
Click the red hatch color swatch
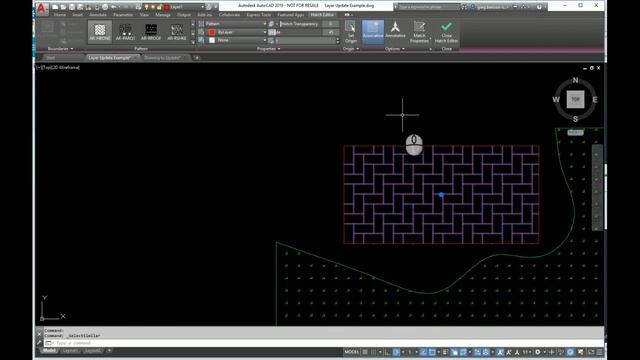(212, 32)
